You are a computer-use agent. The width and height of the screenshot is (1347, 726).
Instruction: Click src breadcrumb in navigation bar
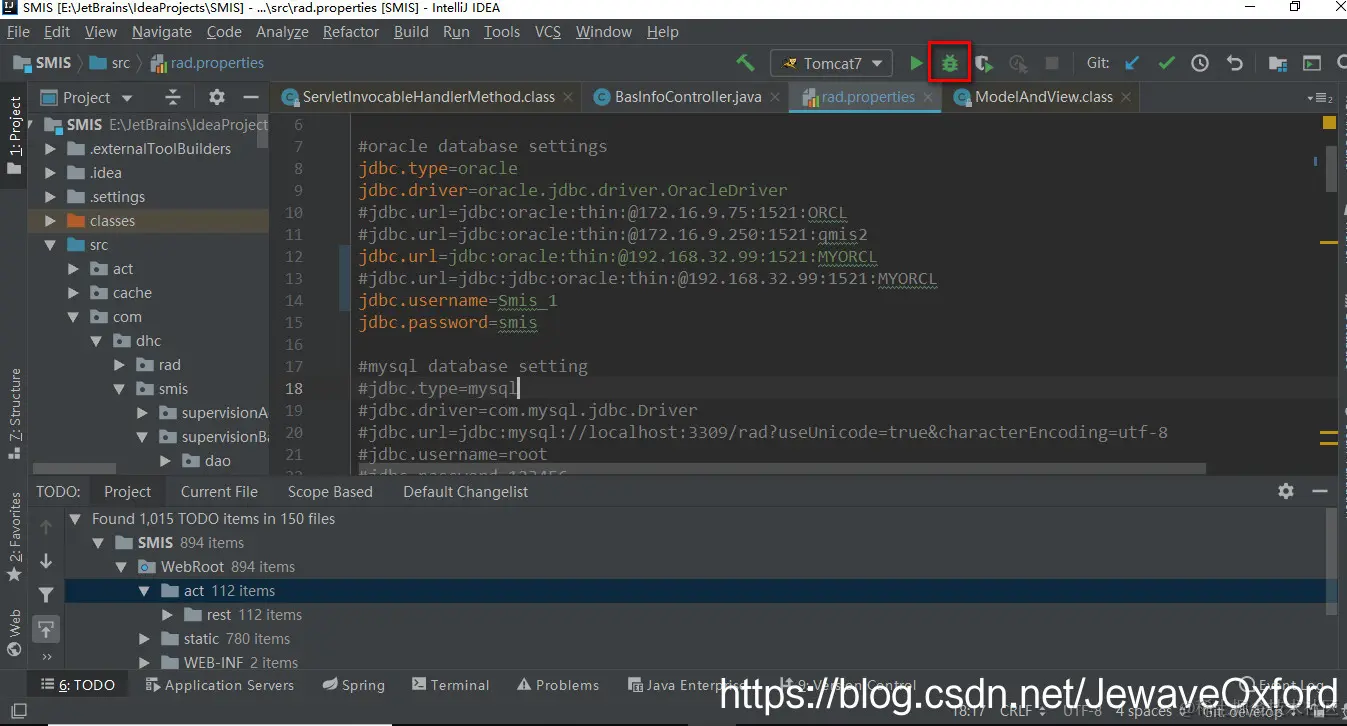110,63
